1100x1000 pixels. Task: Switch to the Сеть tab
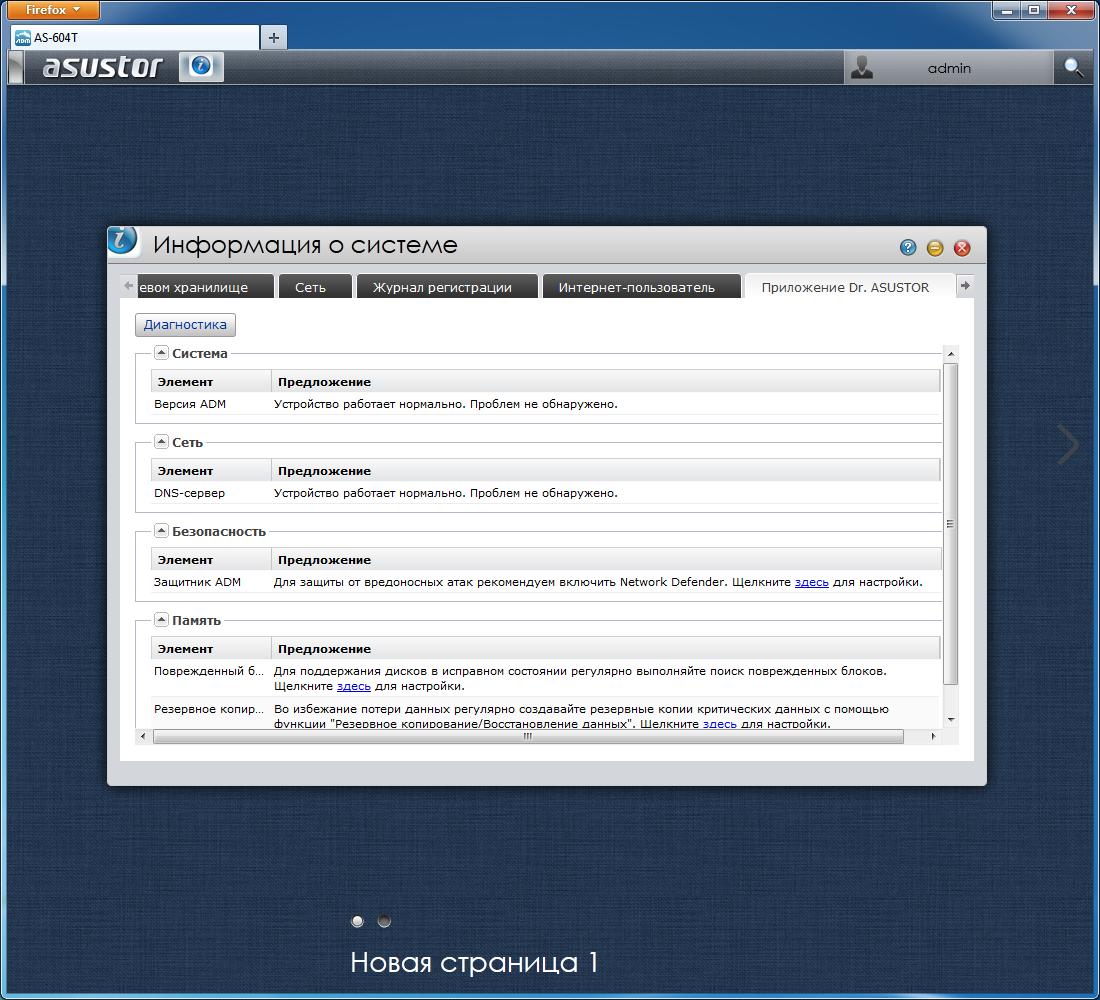(x=315, y=286)
